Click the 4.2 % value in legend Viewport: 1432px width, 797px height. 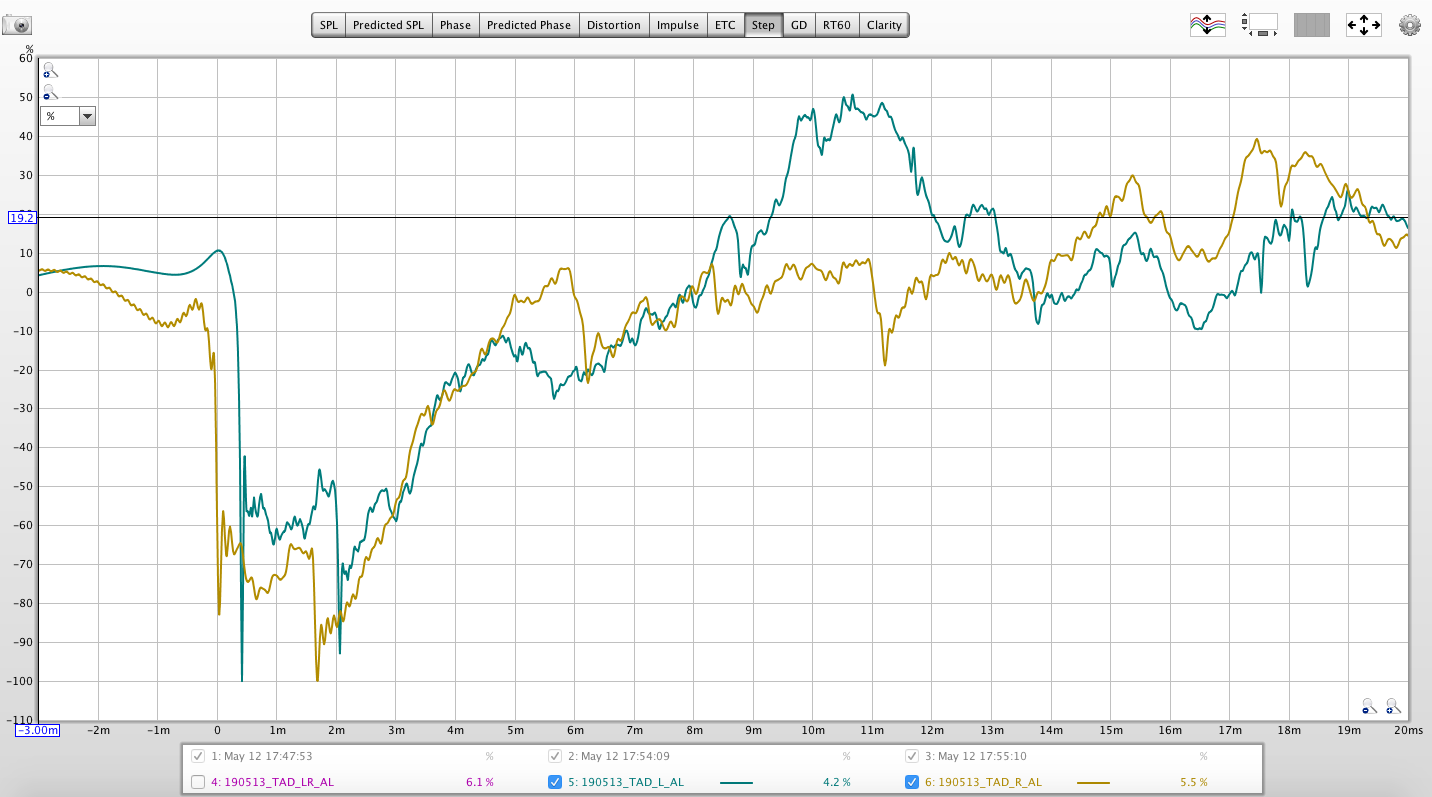(x=836, y=782)
